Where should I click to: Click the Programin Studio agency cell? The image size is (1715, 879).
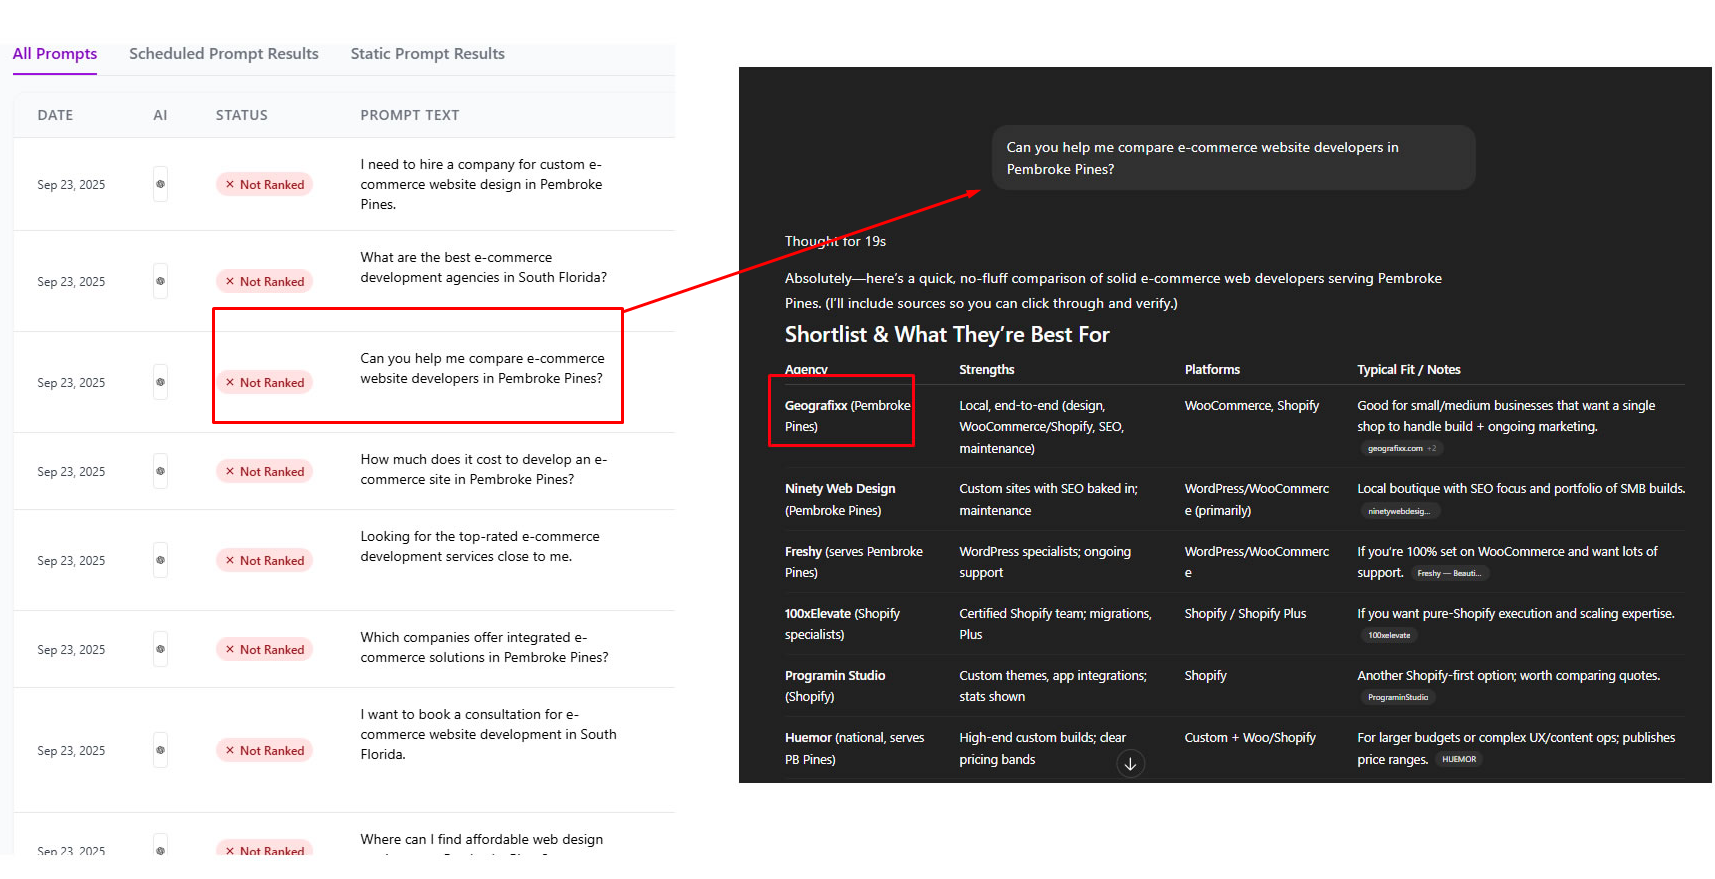(835, 685)
